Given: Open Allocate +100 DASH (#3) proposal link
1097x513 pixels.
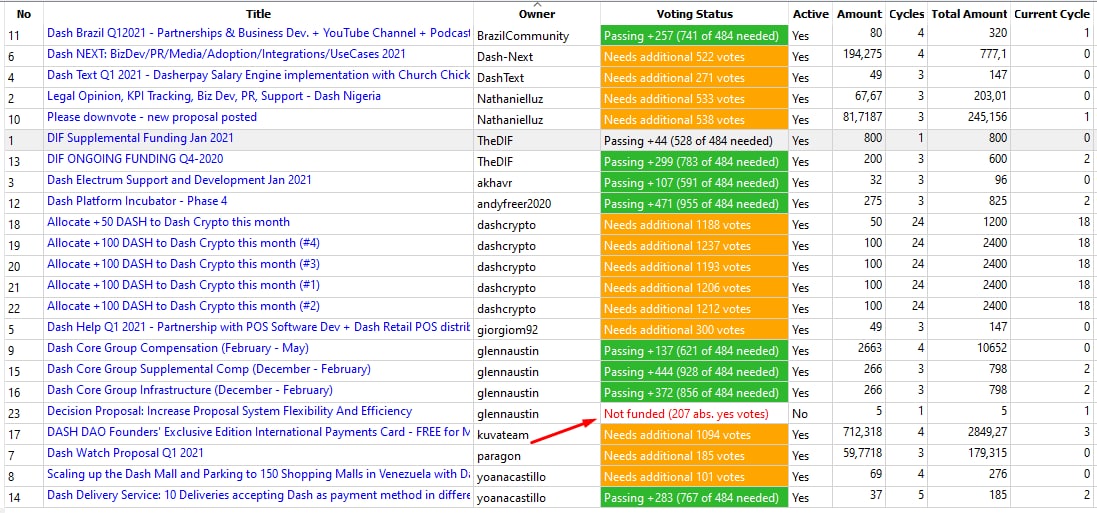Looking at the screenshot, I should (183, 264).
